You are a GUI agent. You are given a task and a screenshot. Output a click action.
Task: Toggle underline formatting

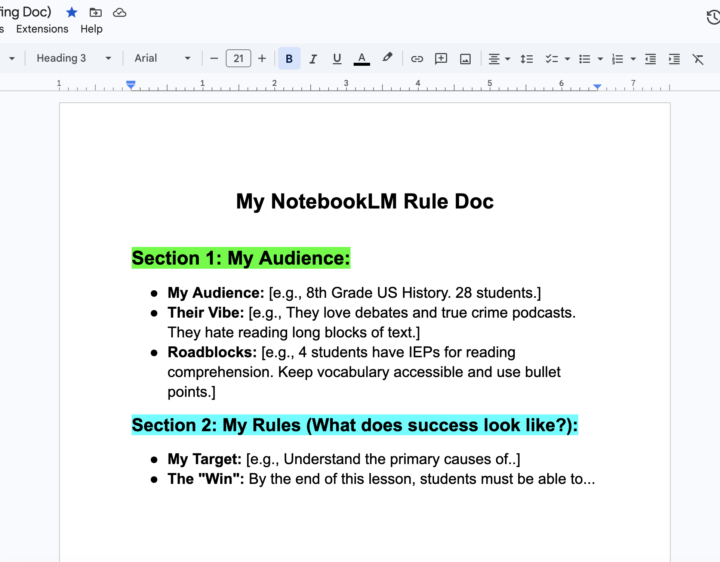point(337,58)
